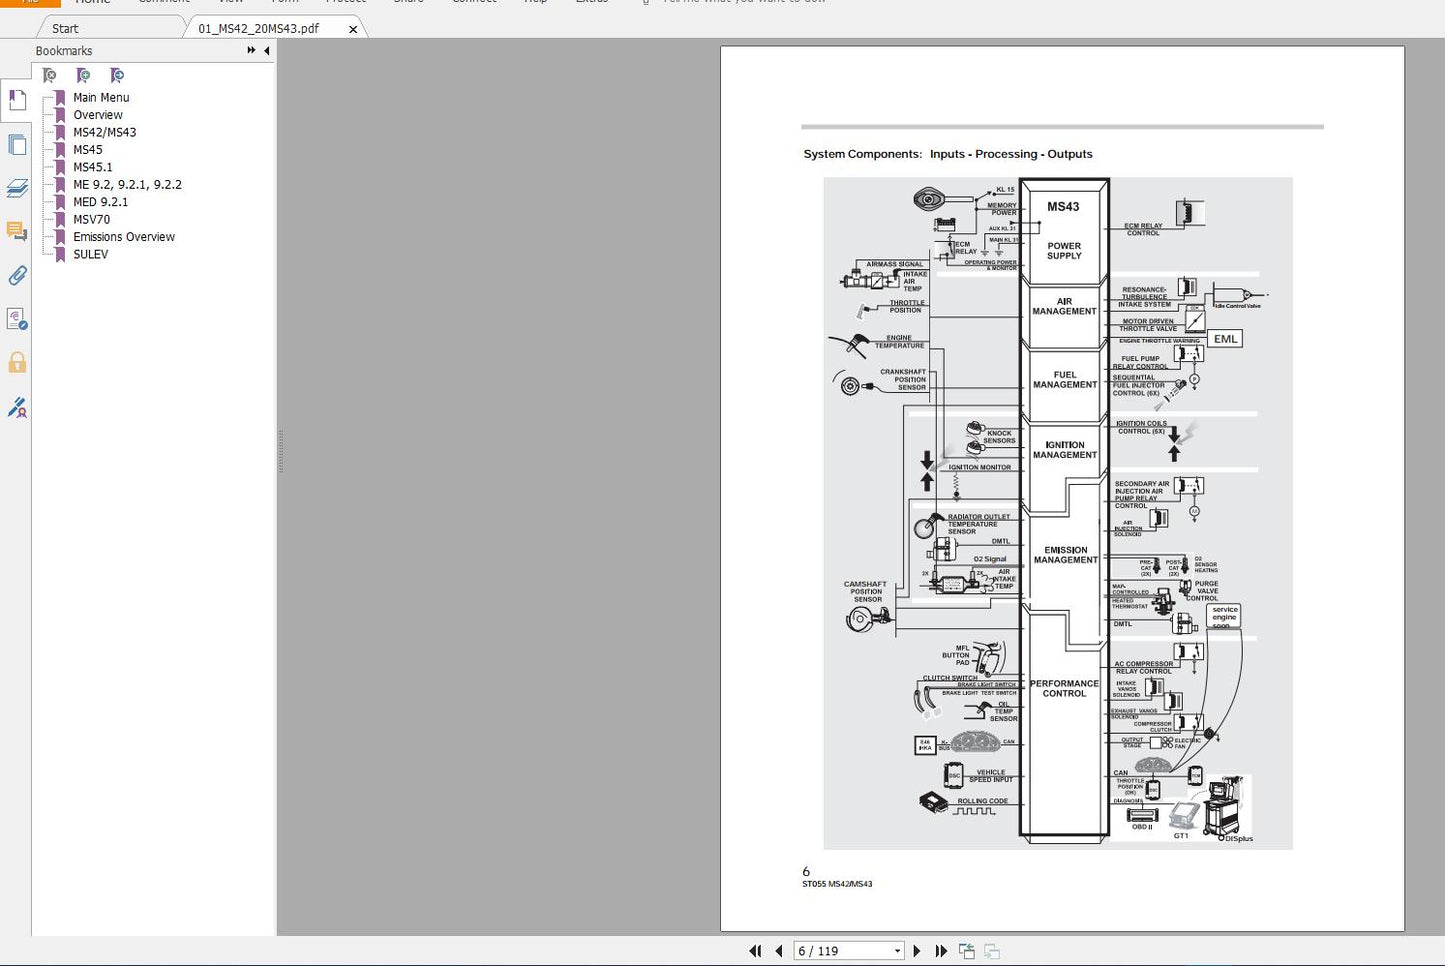Open the page thumbnails panel

(17, 145)
